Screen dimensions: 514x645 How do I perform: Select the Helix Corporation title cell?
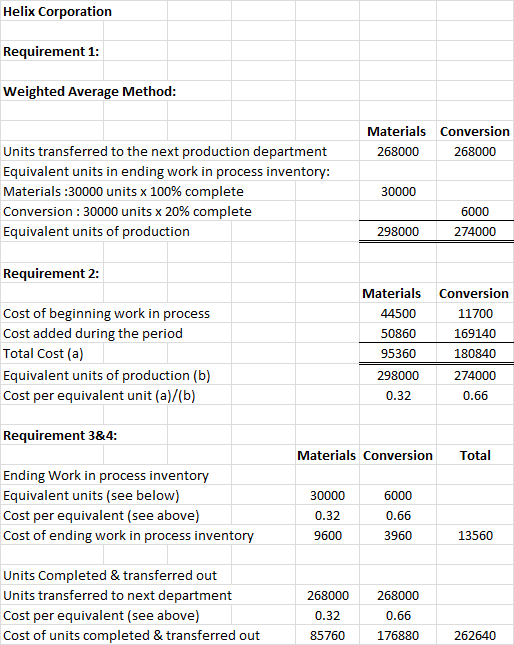57,12
